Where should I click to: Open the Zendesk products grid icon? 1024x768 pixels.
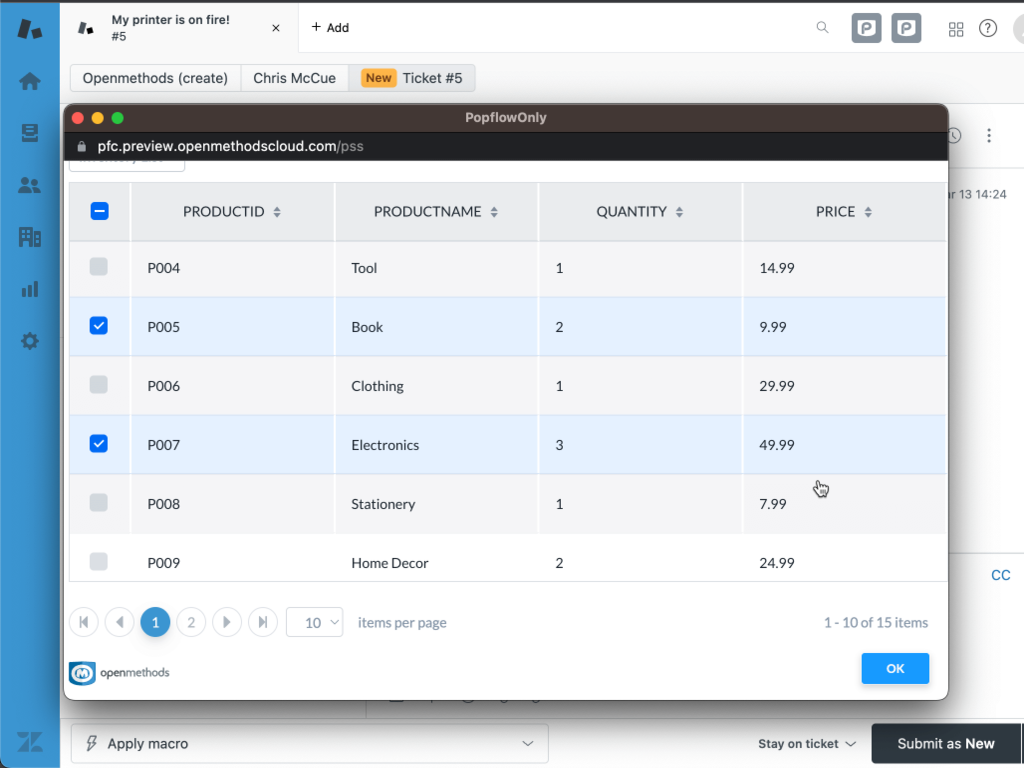[956, 28]
